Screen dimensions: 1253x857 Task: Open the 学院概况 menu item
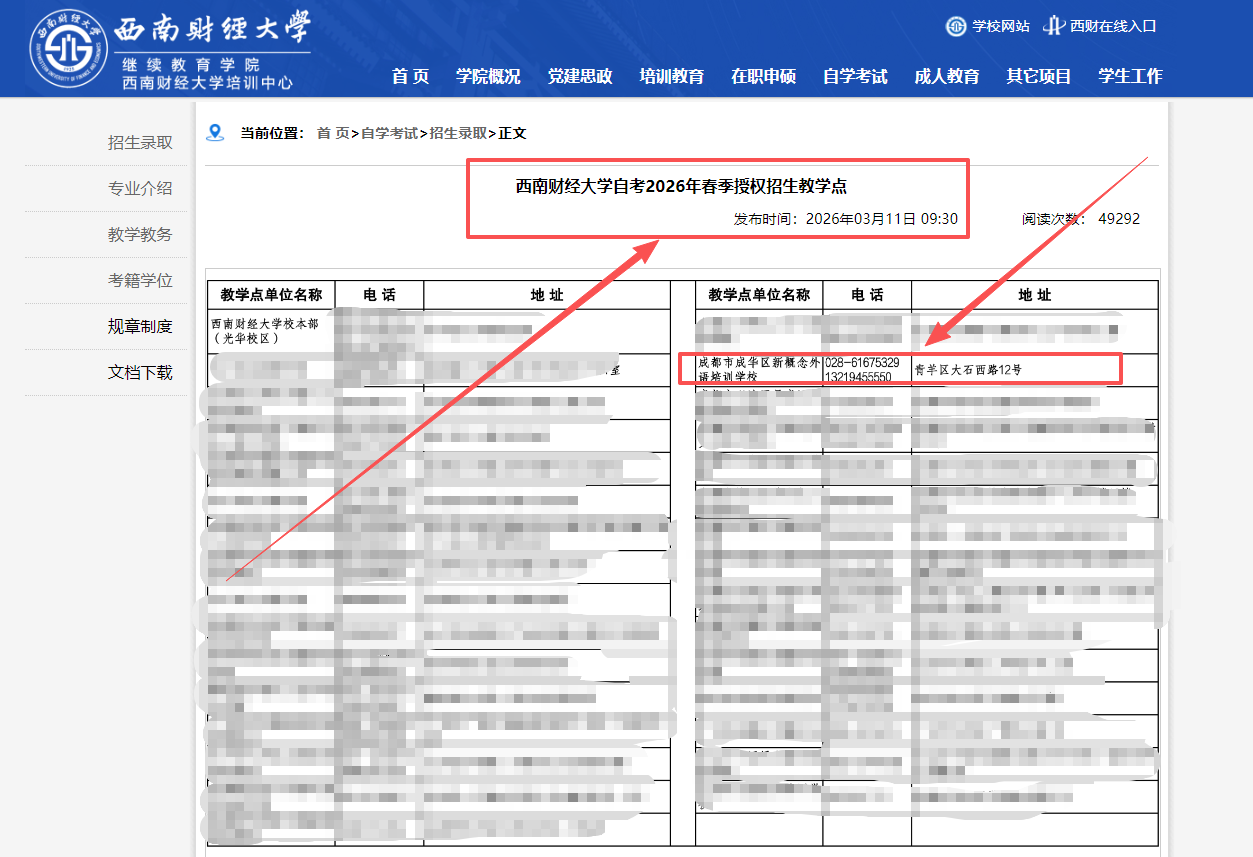[x=488, y=76]
